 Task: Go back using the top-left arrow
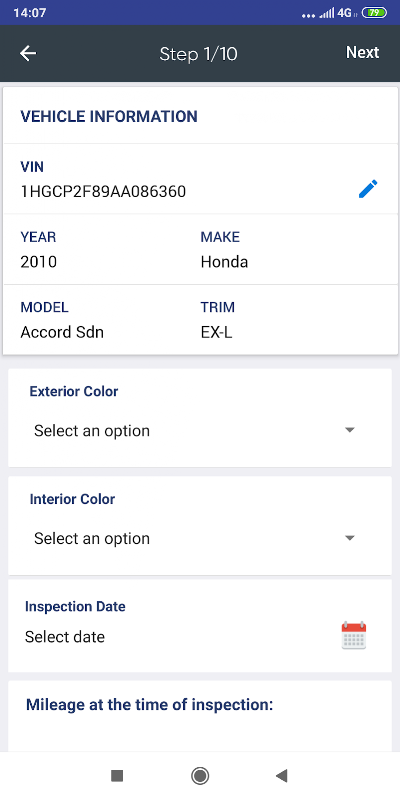(x=28, y=53)
